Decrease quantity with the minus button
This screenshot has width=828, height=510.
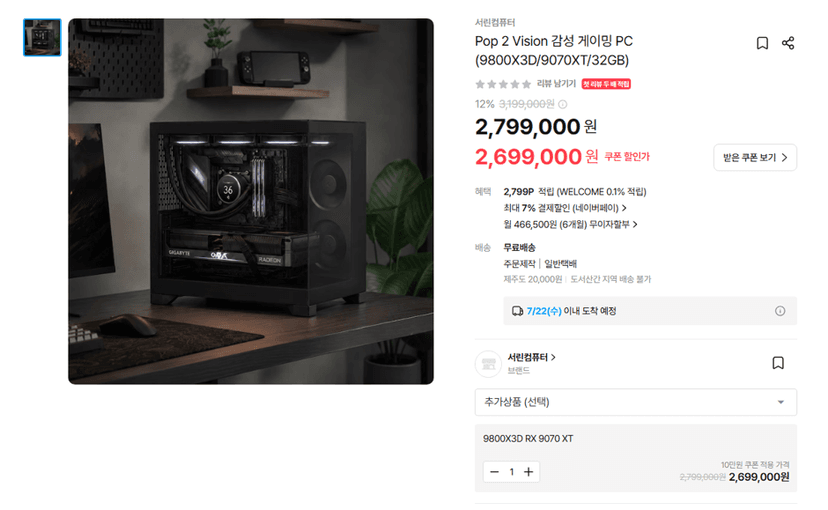[494, 472]
